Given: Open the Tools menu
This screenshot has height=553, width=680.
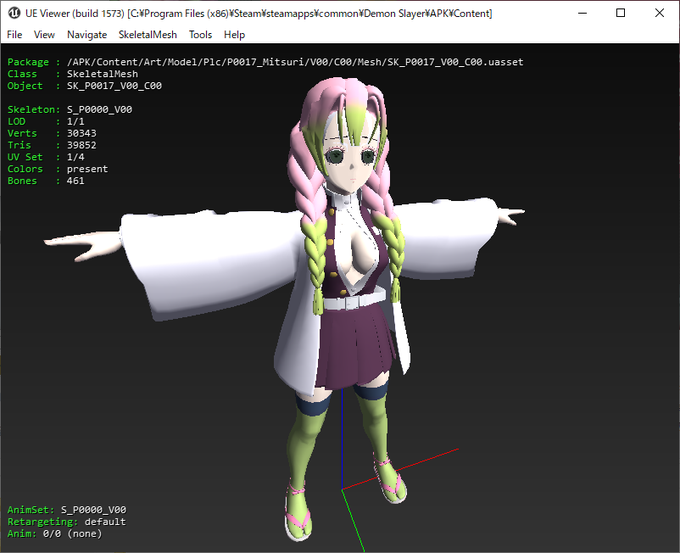Looking at the screenshot, I should coord(200,35).
